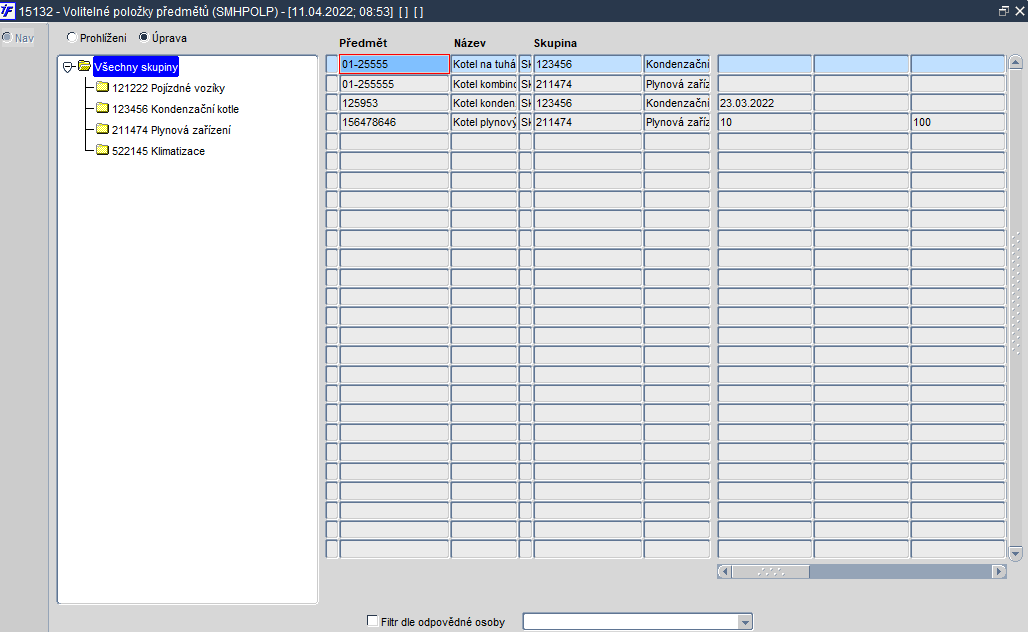
Task: Click the vertical scrollbar down arrow
Action: coord(1016,554)
